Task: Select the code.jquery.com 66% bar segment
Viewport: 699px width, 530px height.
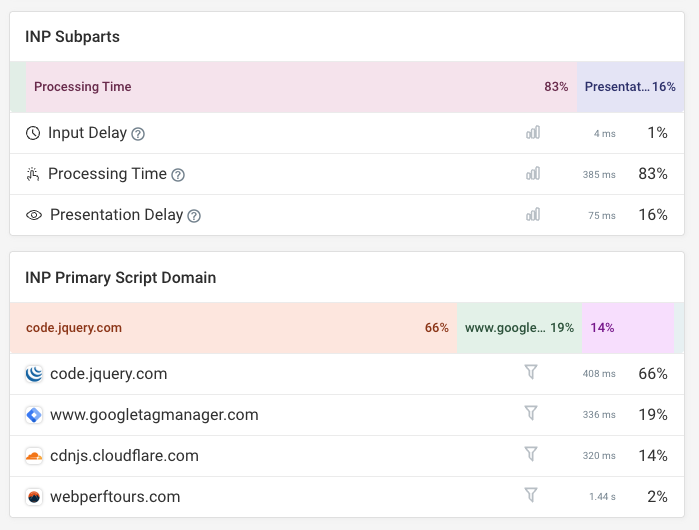Action: [x=233, y=328]
